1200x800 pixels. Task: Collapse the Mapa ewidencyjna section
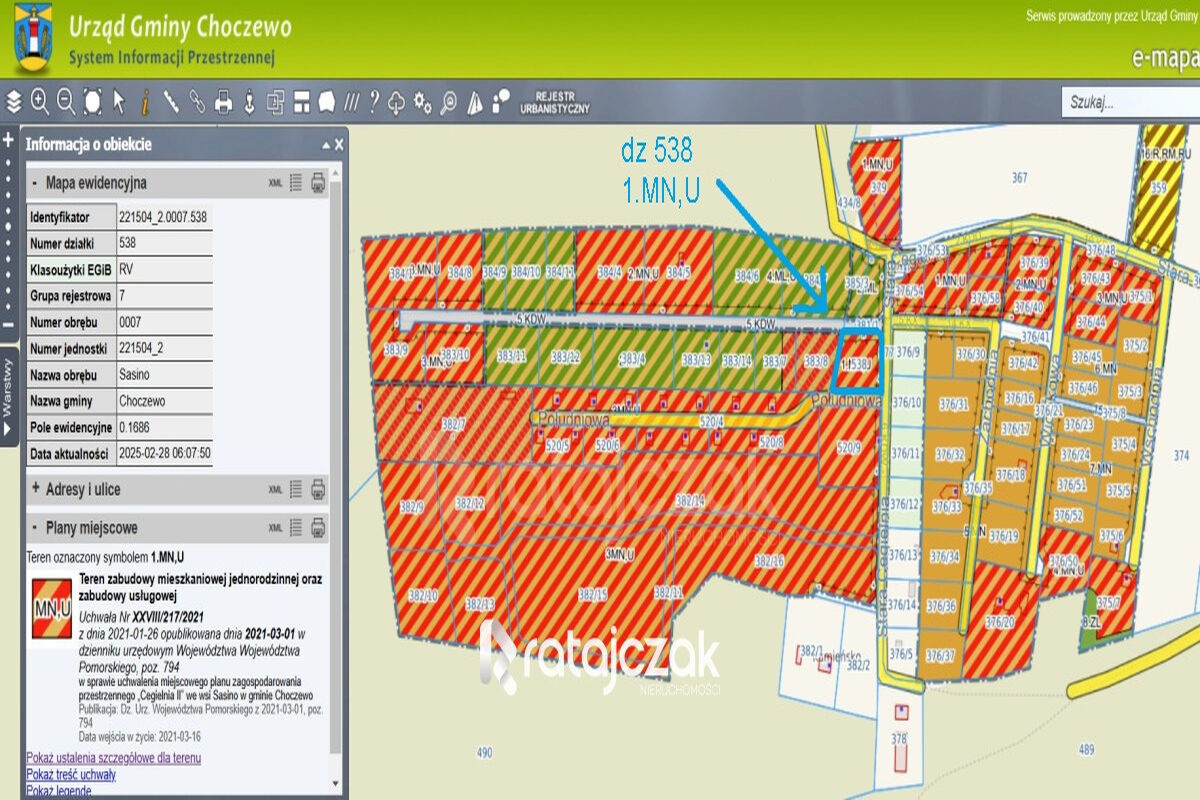[x=36, y=183]
